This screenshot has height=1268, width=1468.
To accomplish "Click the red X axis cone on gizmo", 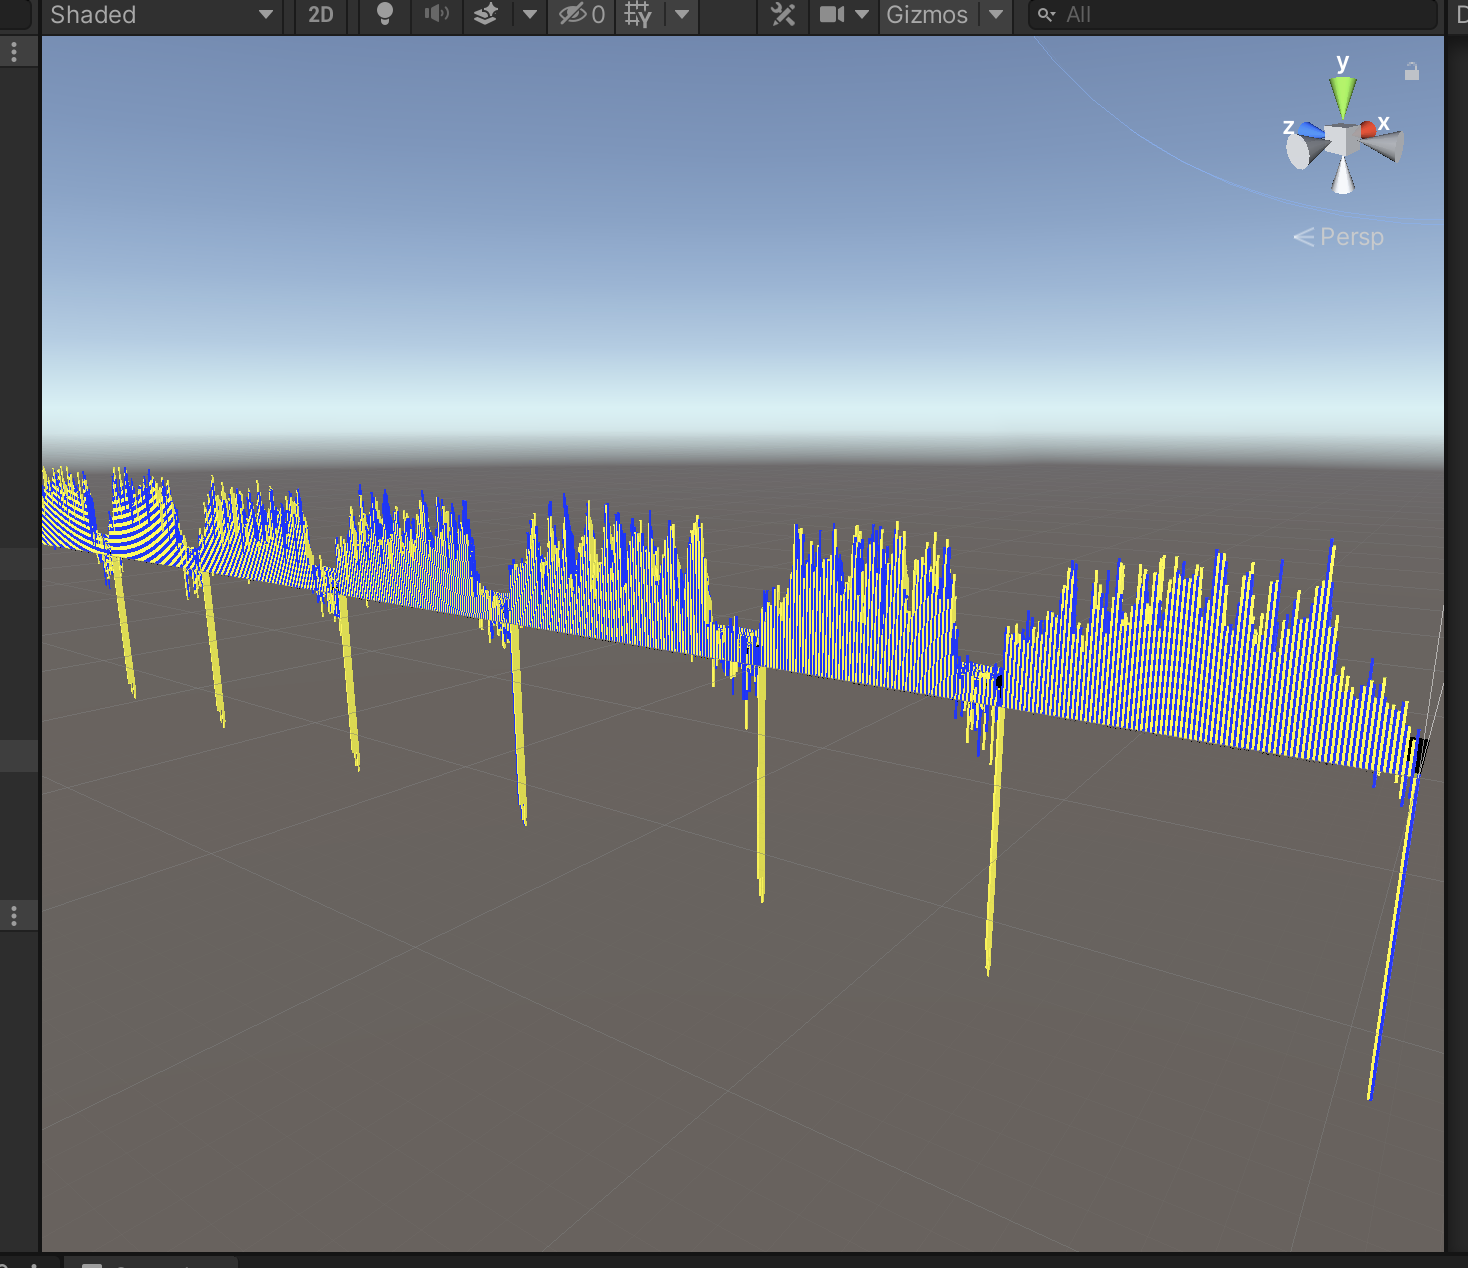I will (1369, 130).
